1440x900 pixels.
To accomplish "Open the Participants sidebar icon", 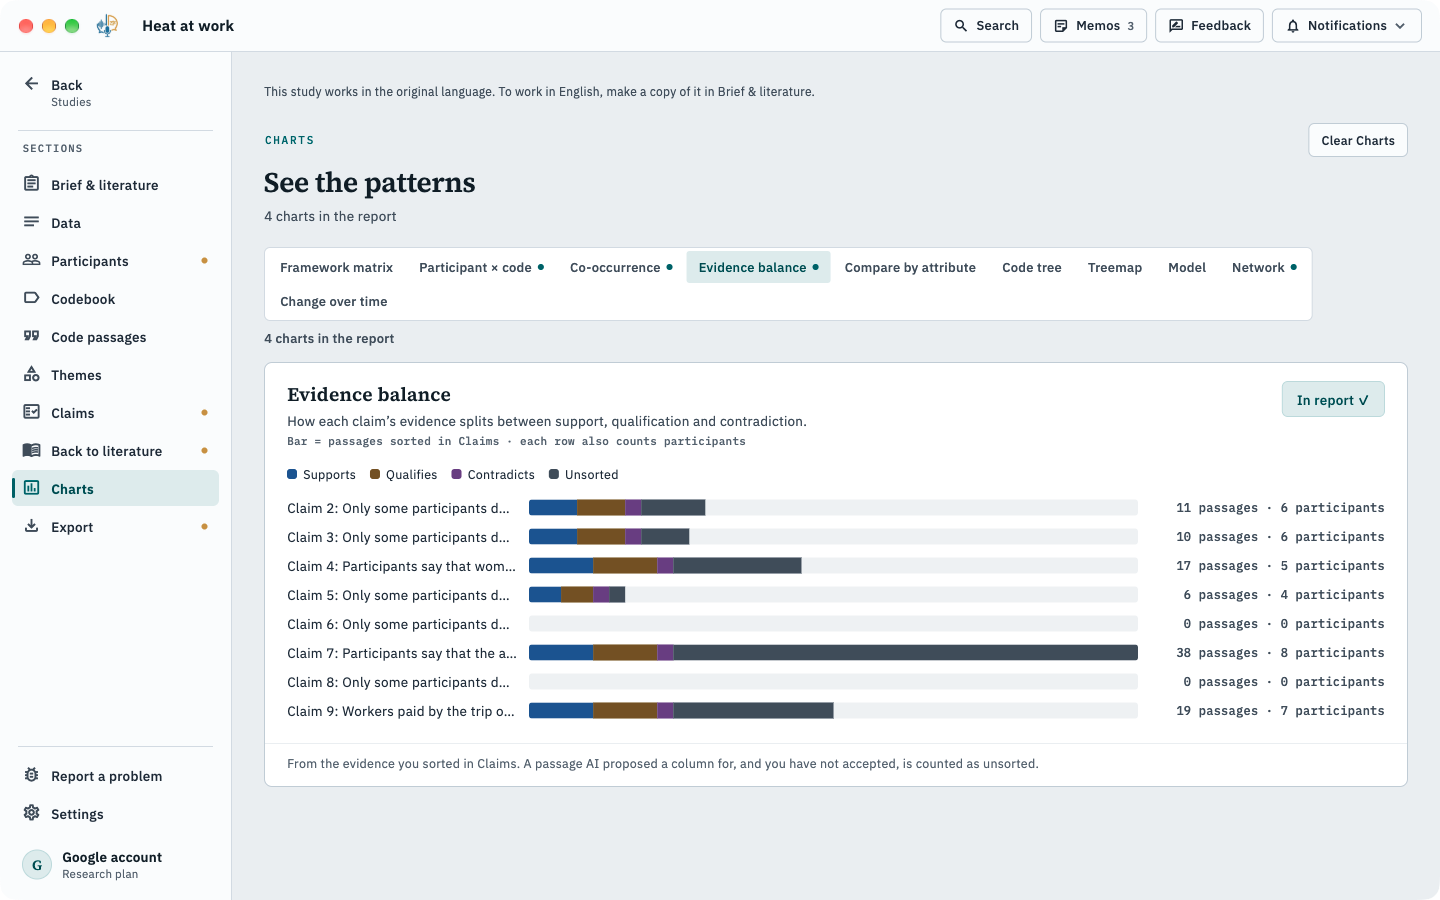I will pyautogui.click(x=31, y=260).
